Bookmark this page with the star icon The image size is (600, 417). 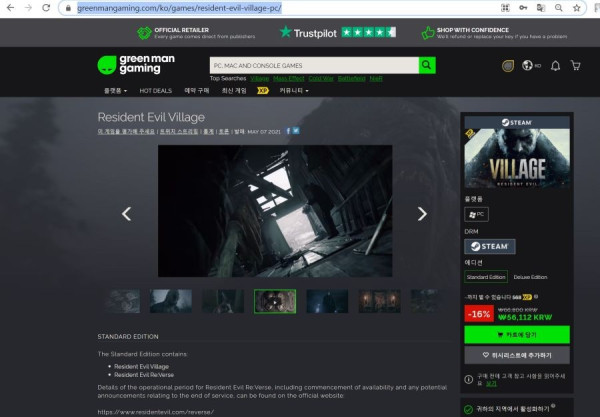[577, 8]
